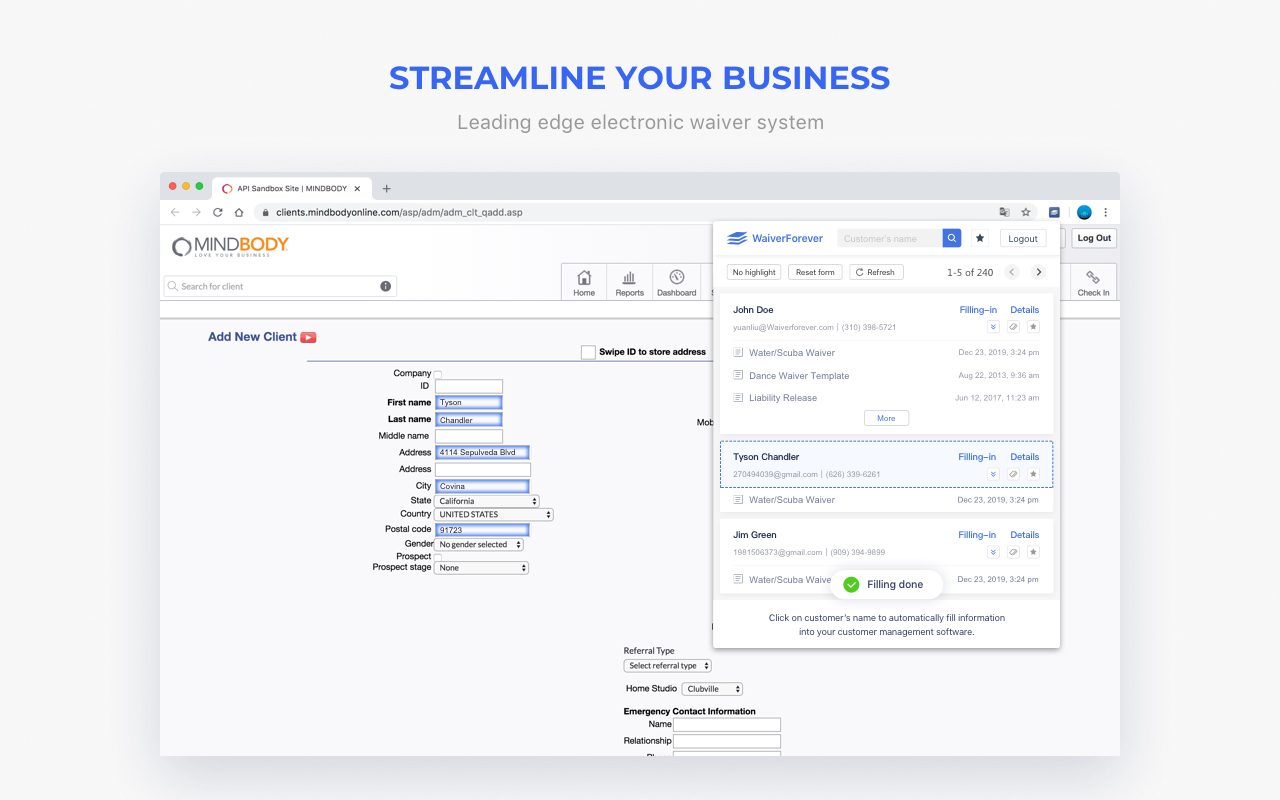
Task: Open the Select referral type dropdown
Action: (x=667, y=665)
